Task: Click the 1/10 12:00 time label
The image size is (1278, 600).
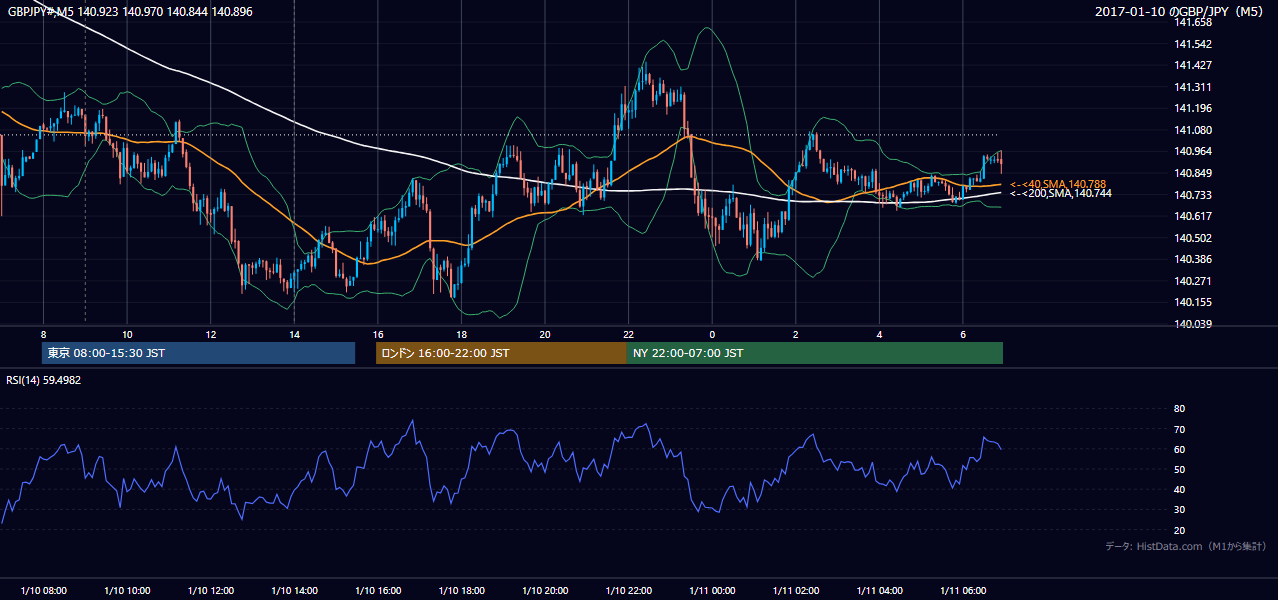Action: (211, 591)
